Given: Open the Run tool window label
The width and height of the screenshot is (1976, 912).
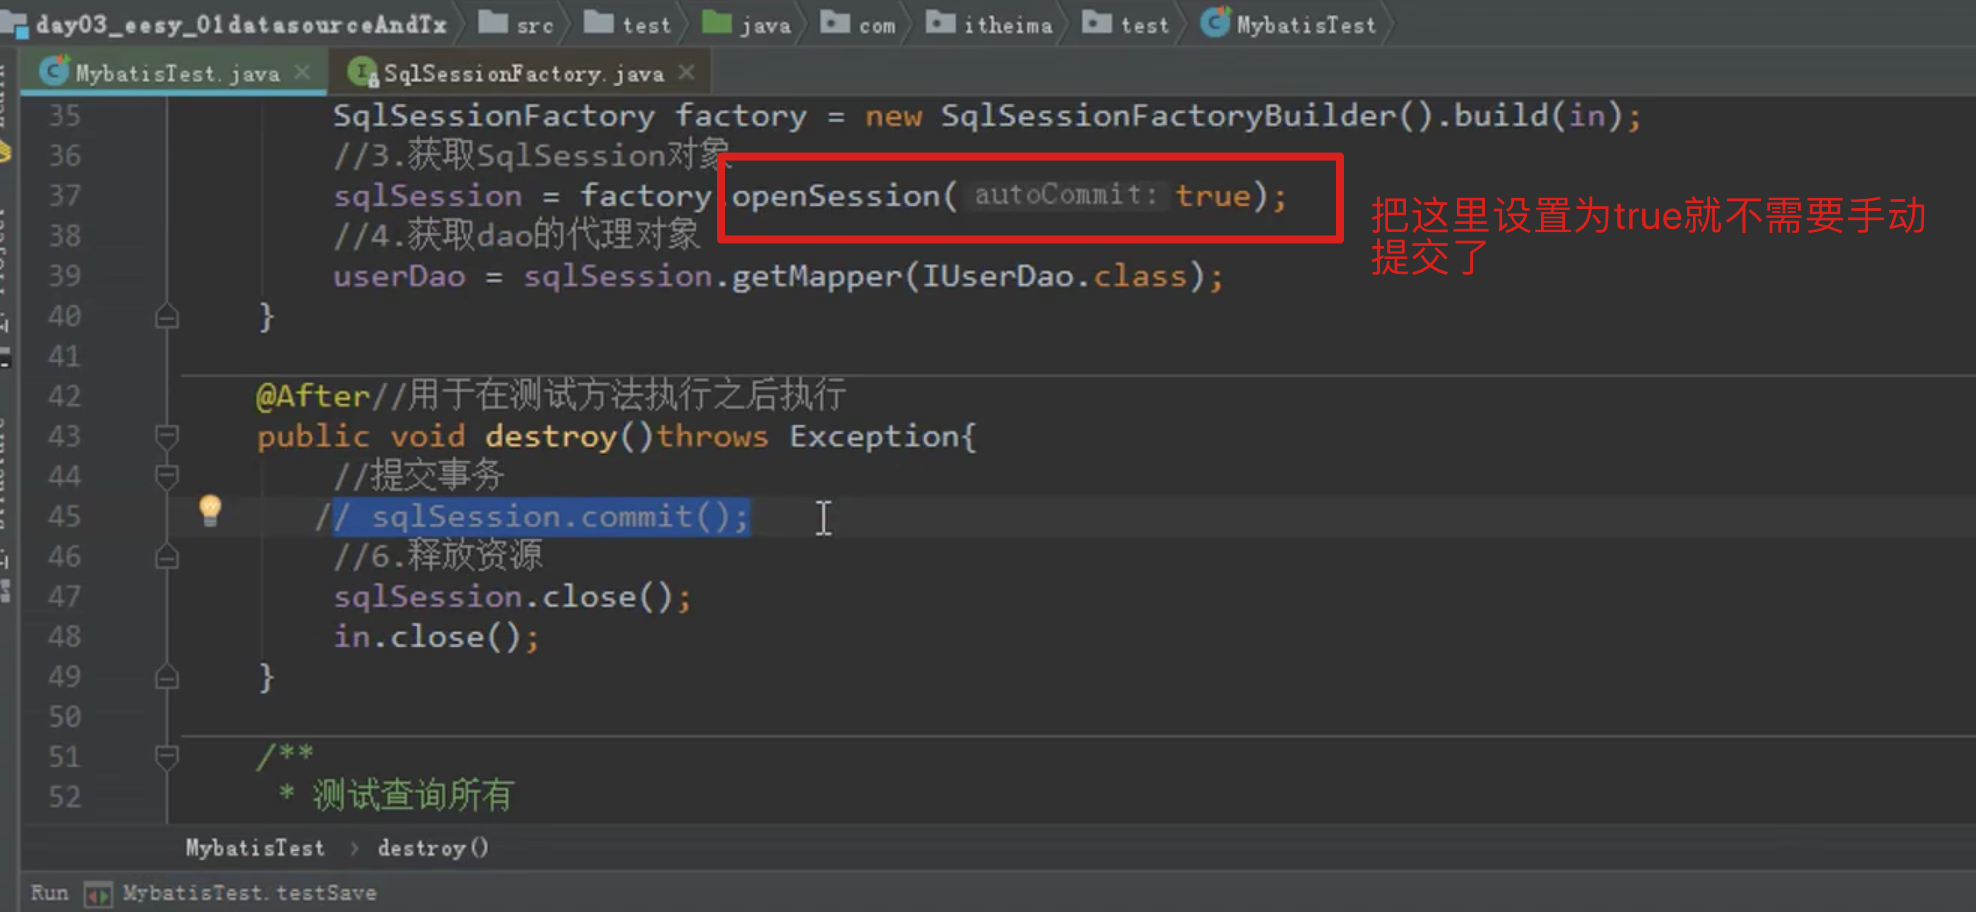Looking at the screenshot, I should (49, 892).
